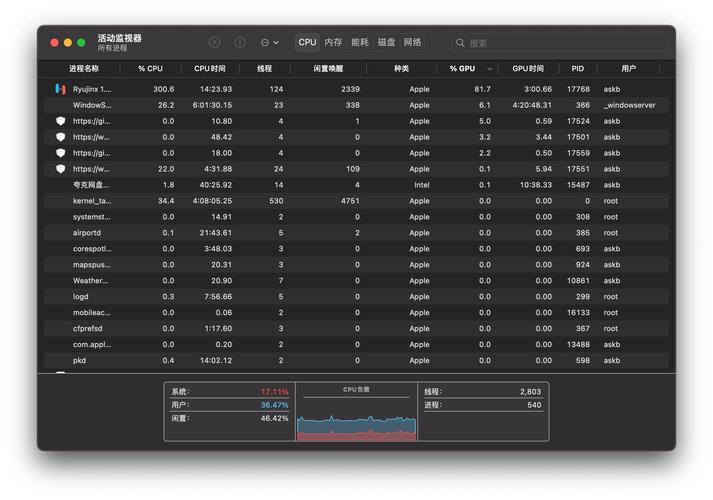Select the 夸克网盘 process row
Screen dimensions: 713x500
click(356, 185)
